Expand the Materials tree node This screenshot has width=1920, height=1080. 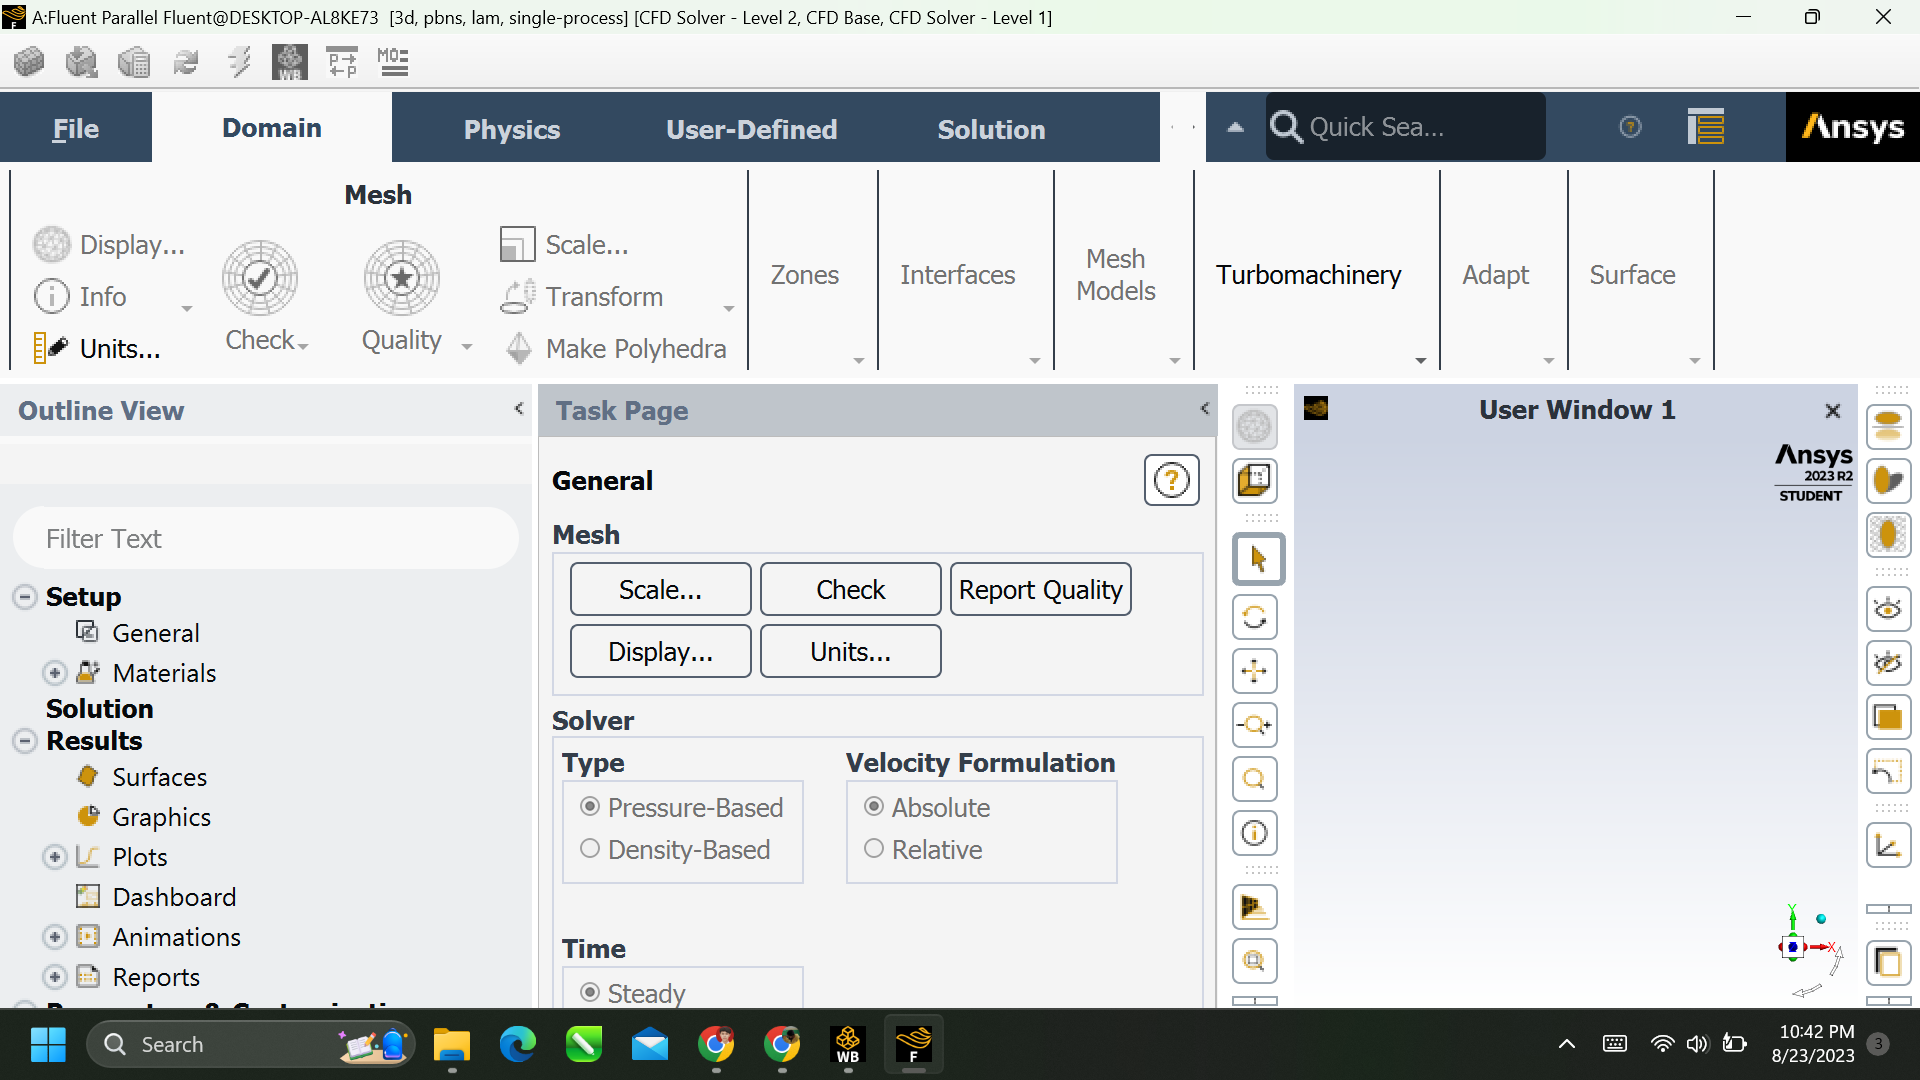(x=55, y=673)
